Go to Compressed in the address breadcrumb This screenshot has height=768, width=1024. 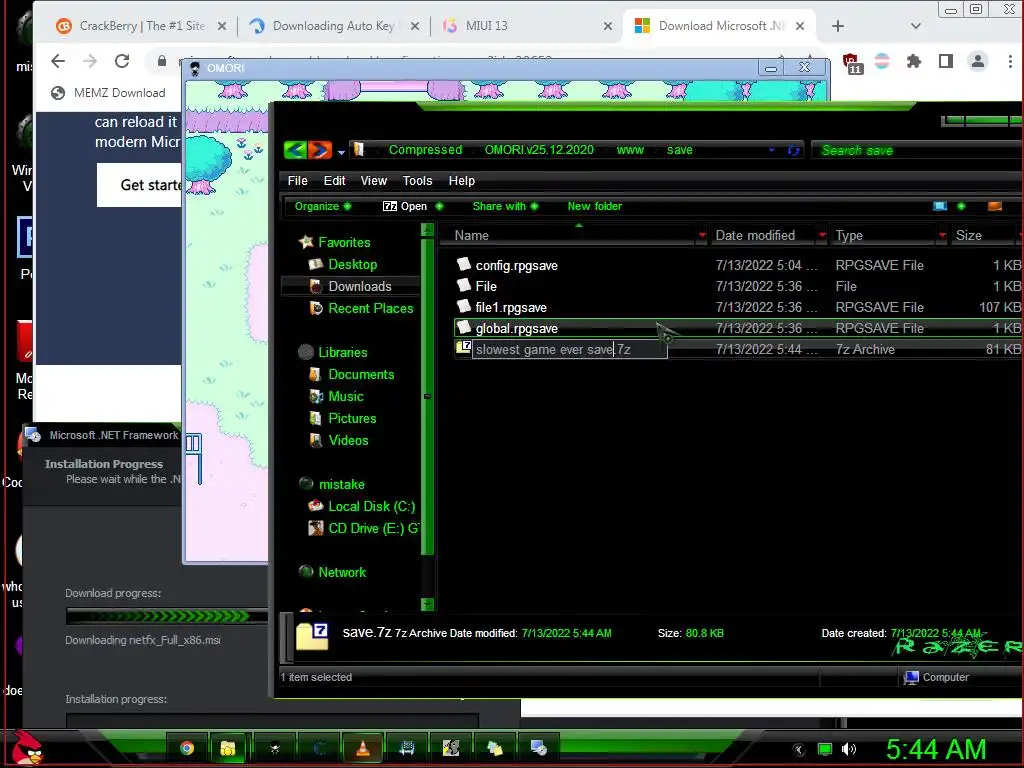point(425,150)
